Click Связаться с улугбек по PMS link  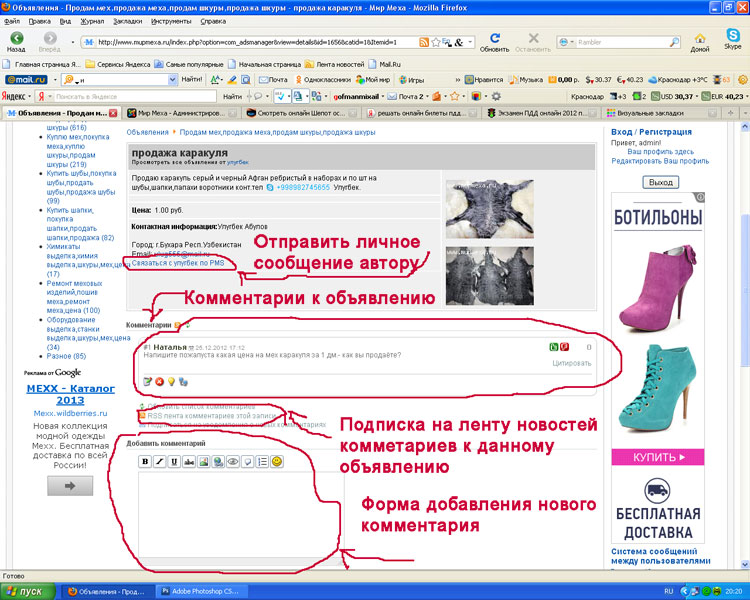coord(178,263)
